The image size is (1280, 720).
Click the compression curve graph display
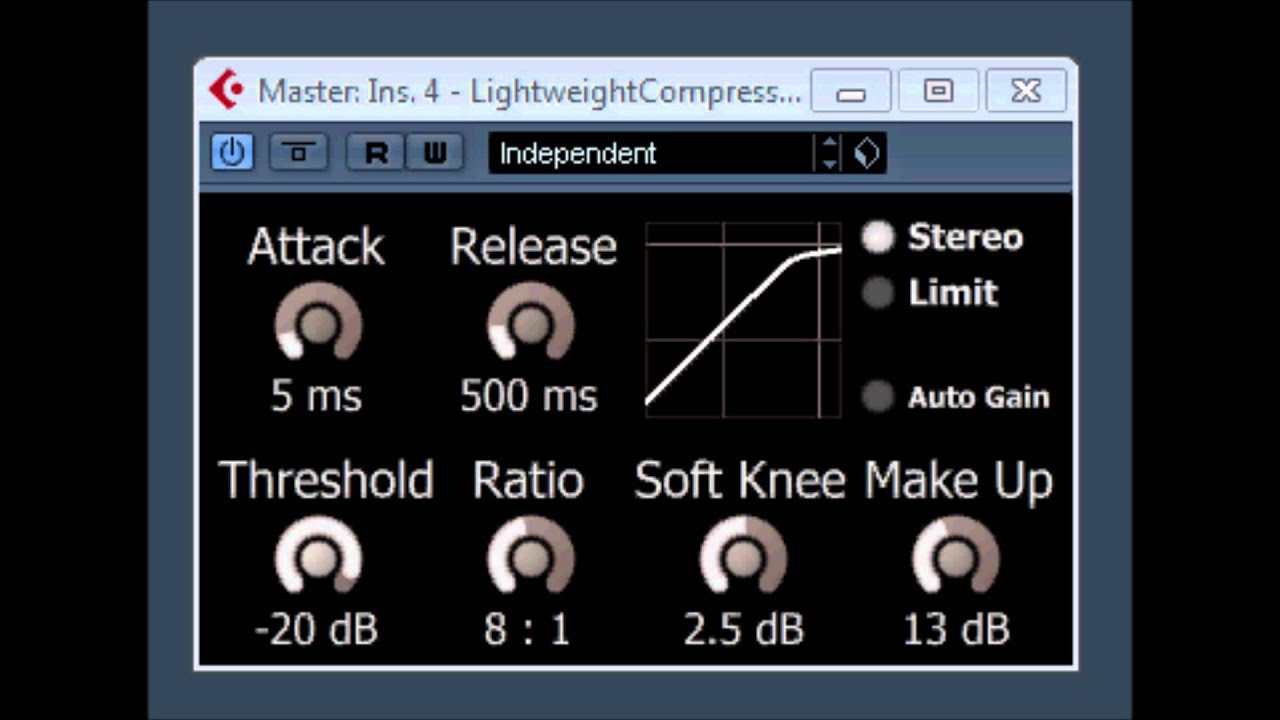pyautogui.click(x=743, y=320)
